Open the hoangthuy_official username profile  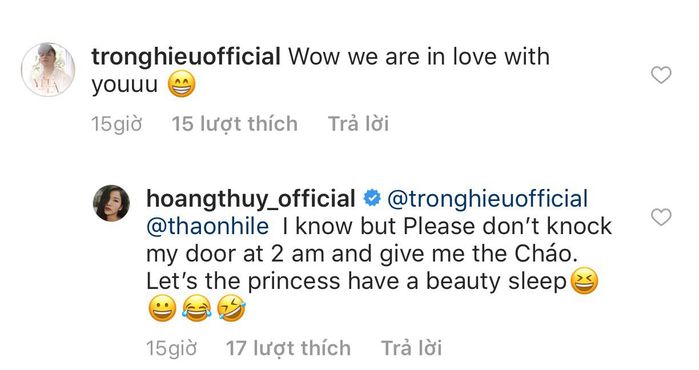coord(251,199)
